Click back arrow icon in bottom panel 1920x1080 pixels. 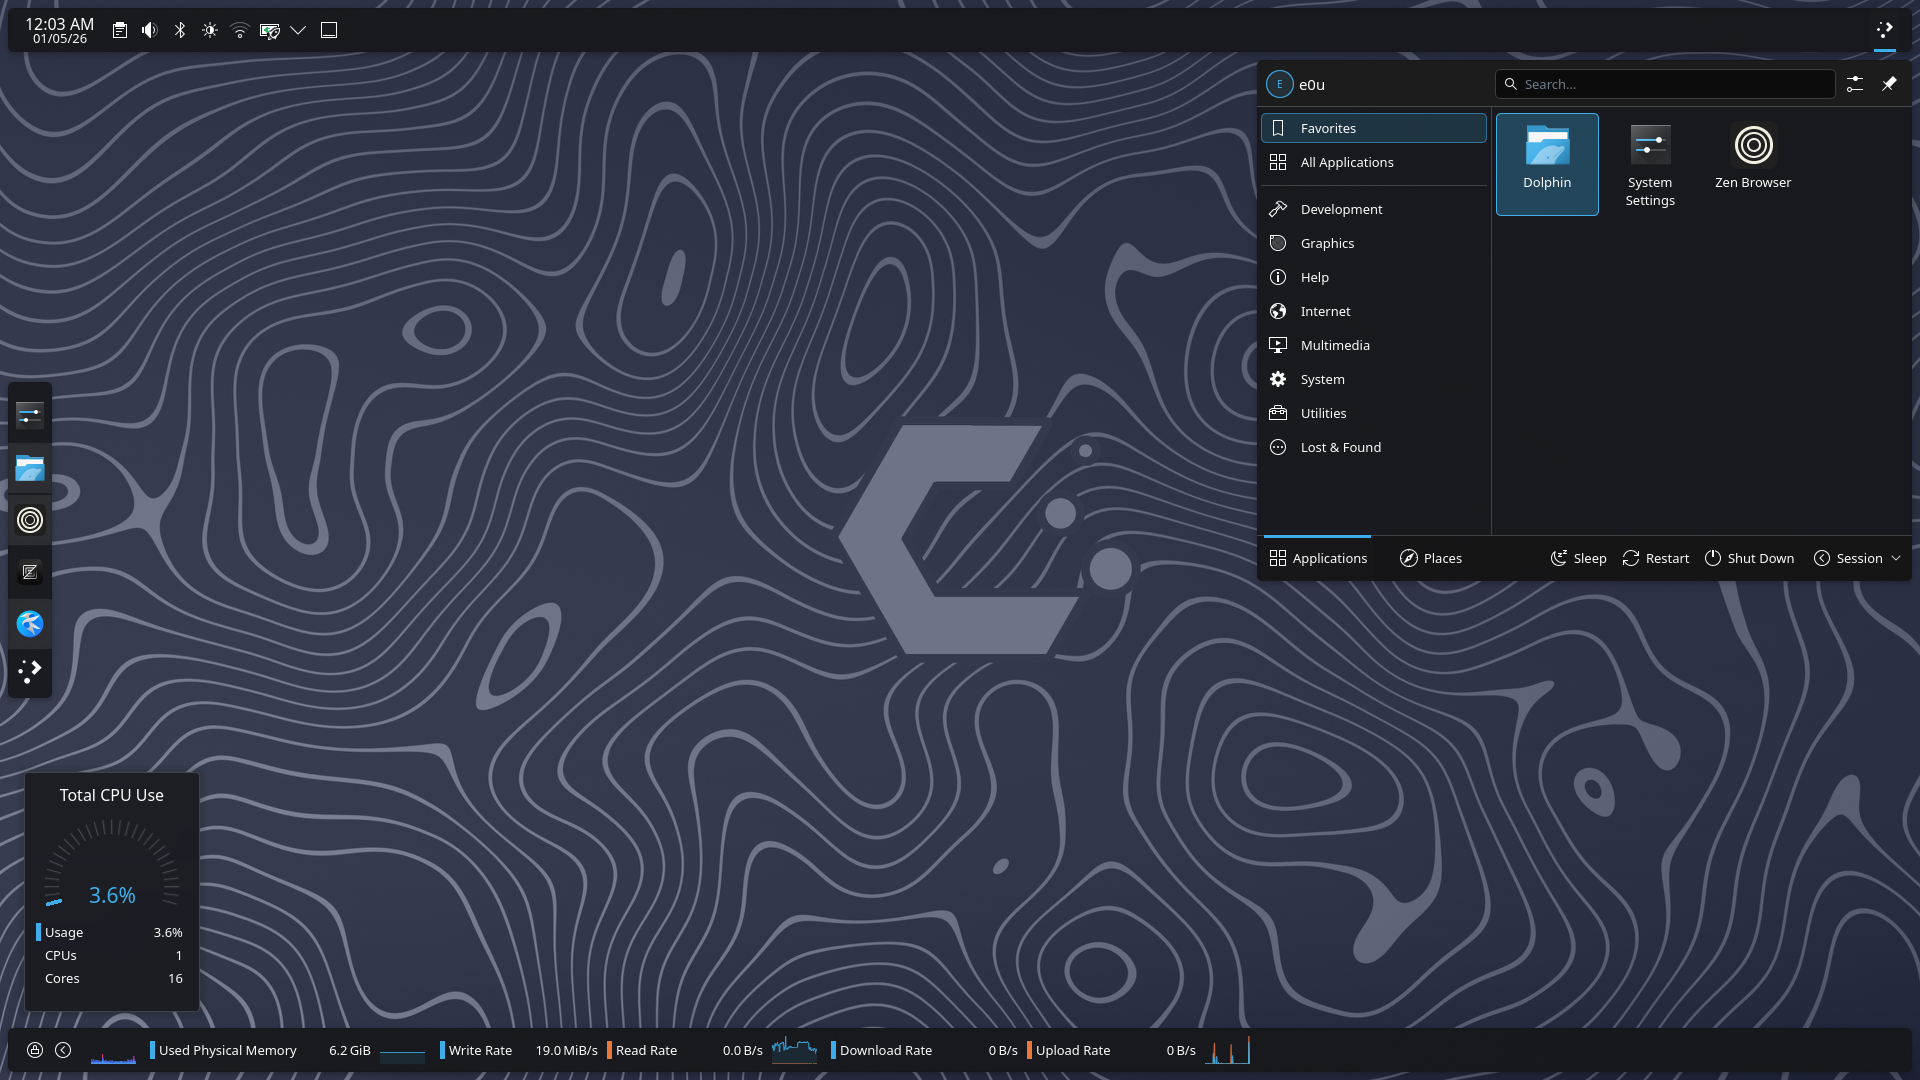point(63,1050)
